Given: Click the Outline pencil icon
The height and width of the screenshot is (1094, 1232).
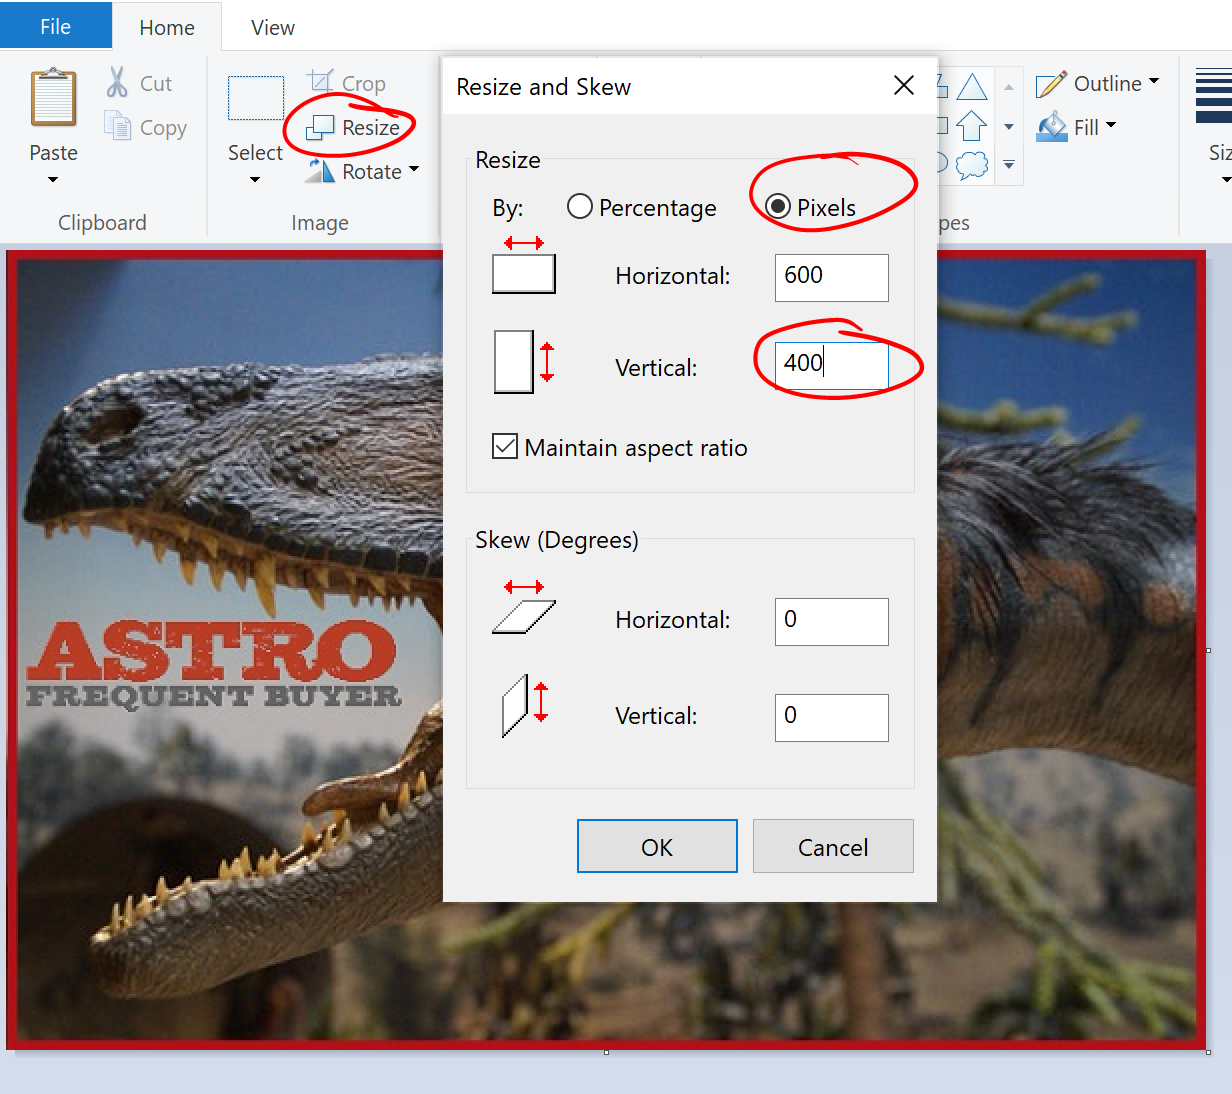Looking at the screenshot, I should click(x=1051, y=84).
